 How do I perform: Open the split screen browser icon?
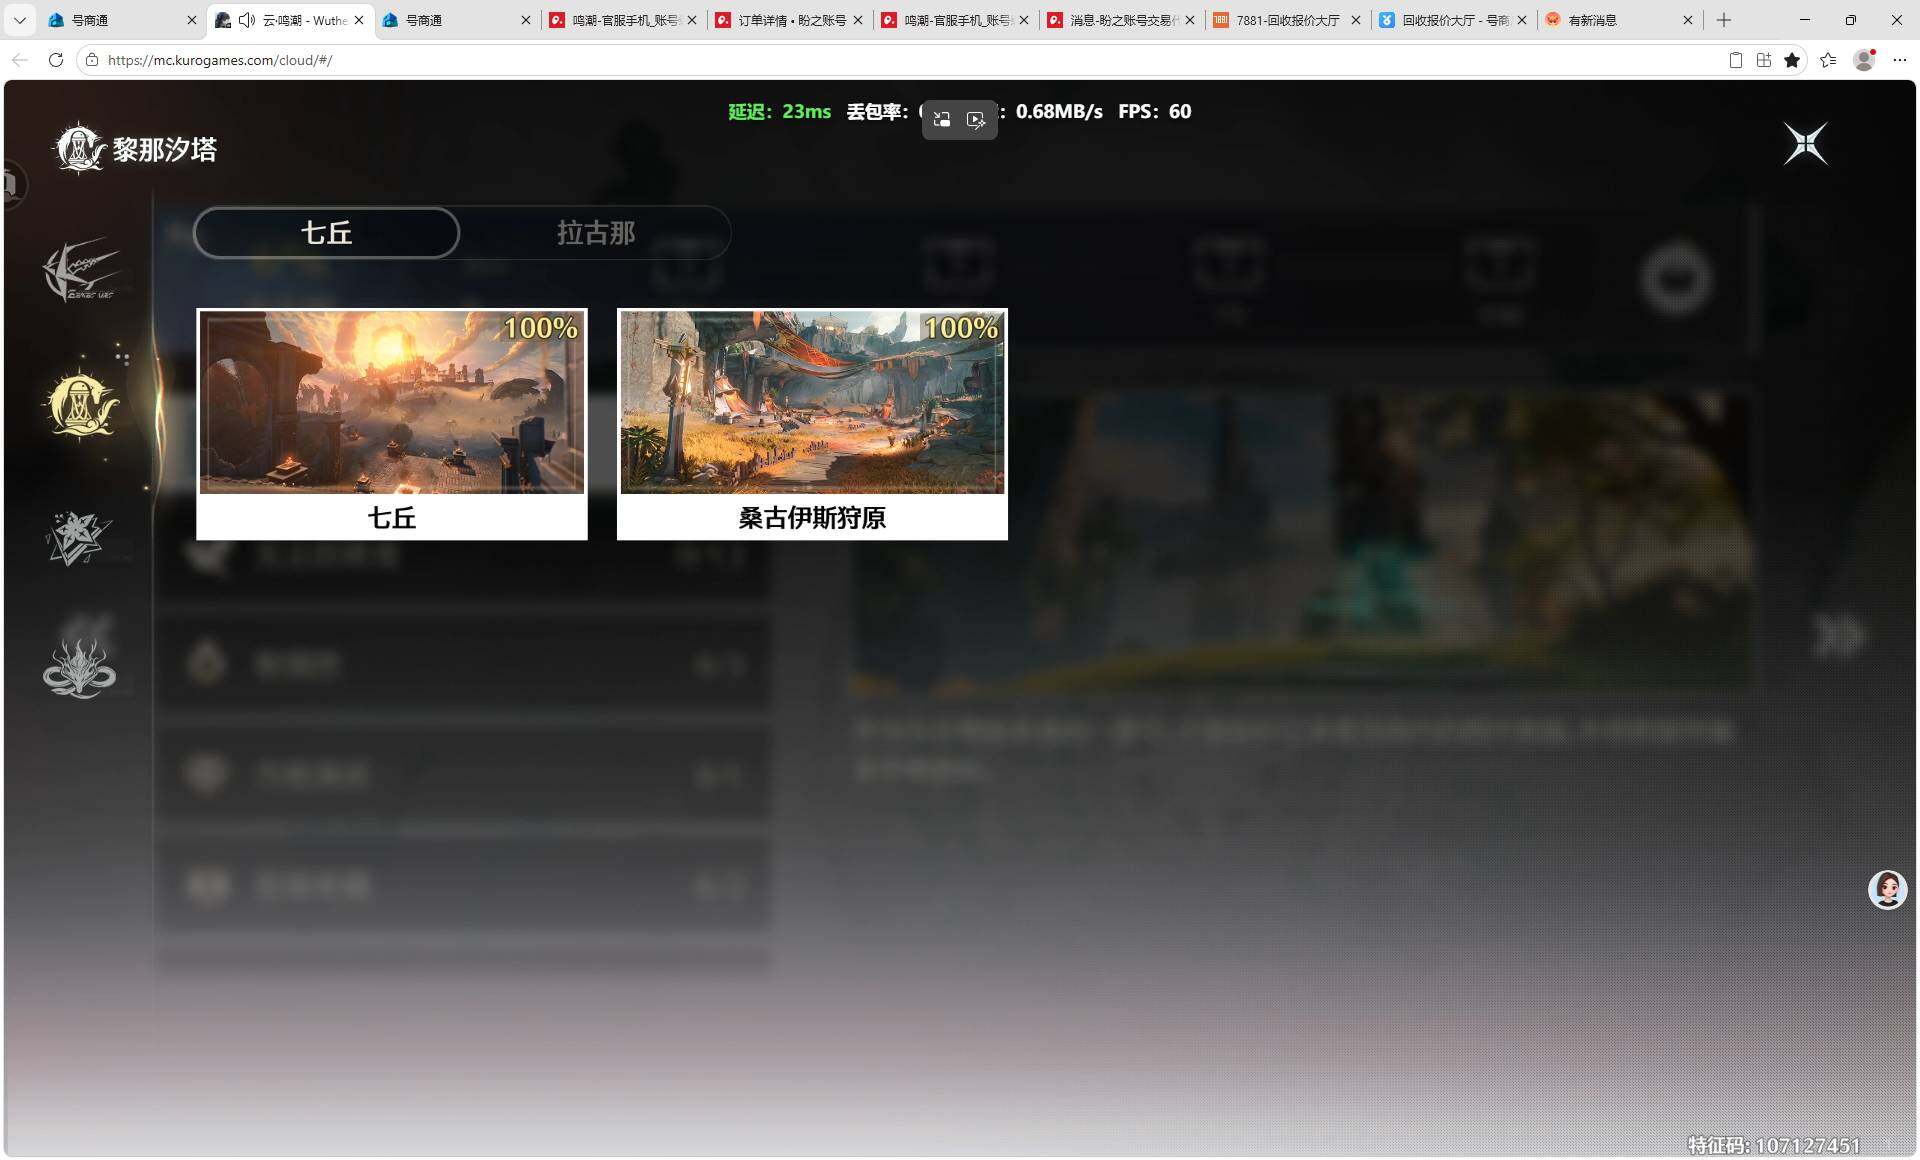click(x=1764, y=60)
